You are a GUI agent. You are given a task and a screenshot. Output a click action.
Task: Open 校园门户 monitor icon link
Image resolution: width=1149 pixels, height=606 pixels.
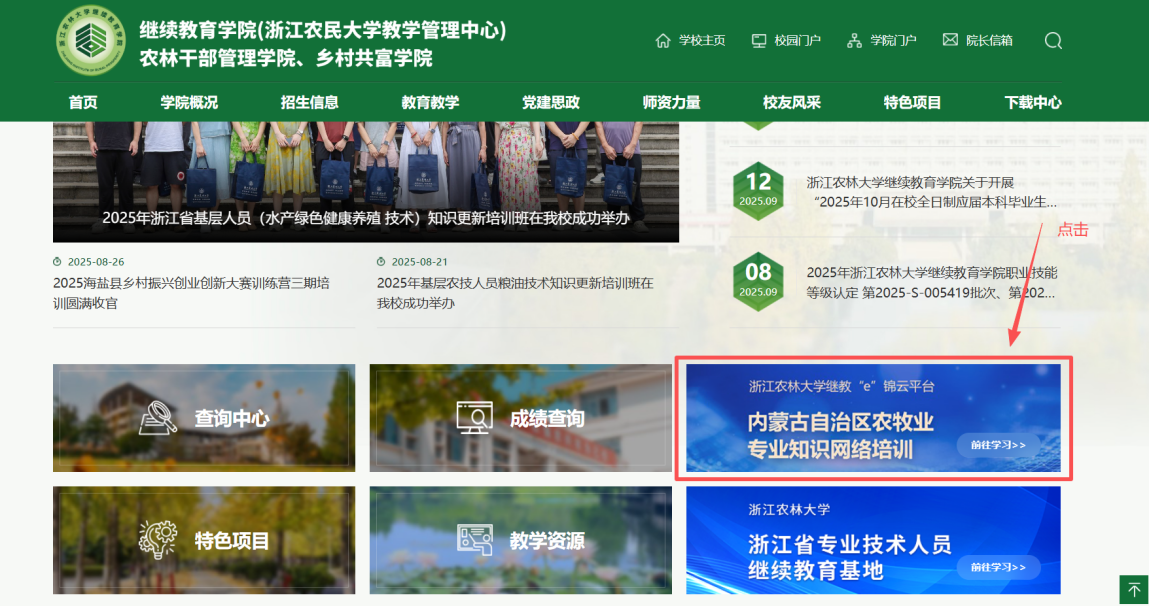point(785,41)
